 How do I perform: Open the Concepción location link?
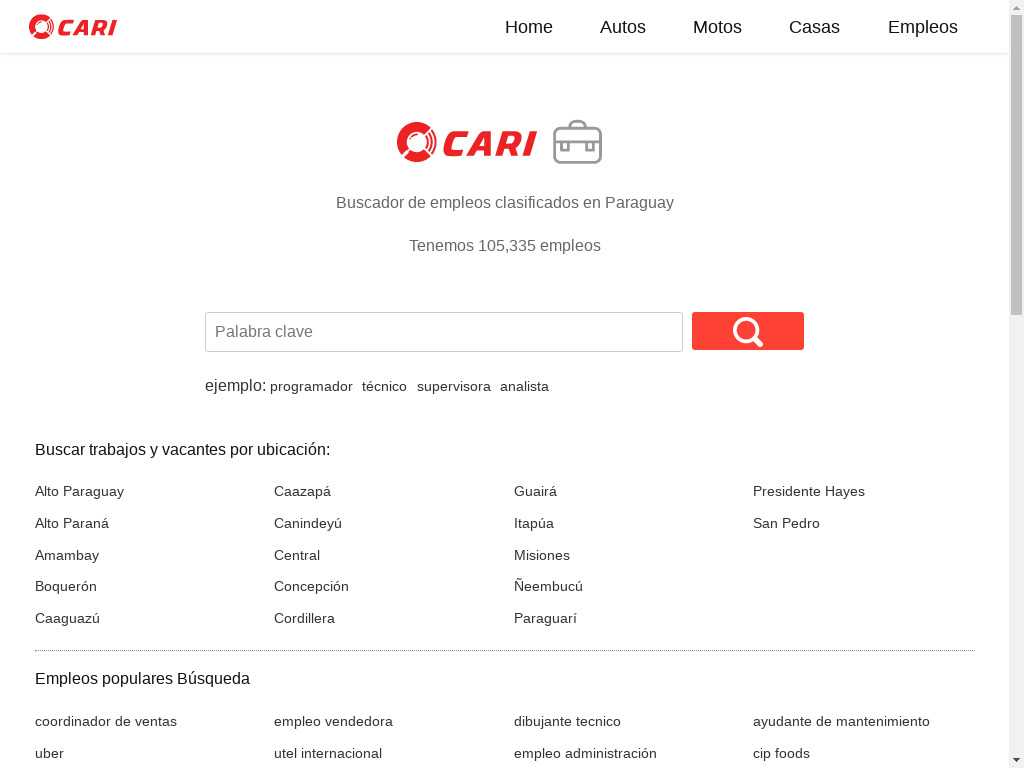pos(311,586)
